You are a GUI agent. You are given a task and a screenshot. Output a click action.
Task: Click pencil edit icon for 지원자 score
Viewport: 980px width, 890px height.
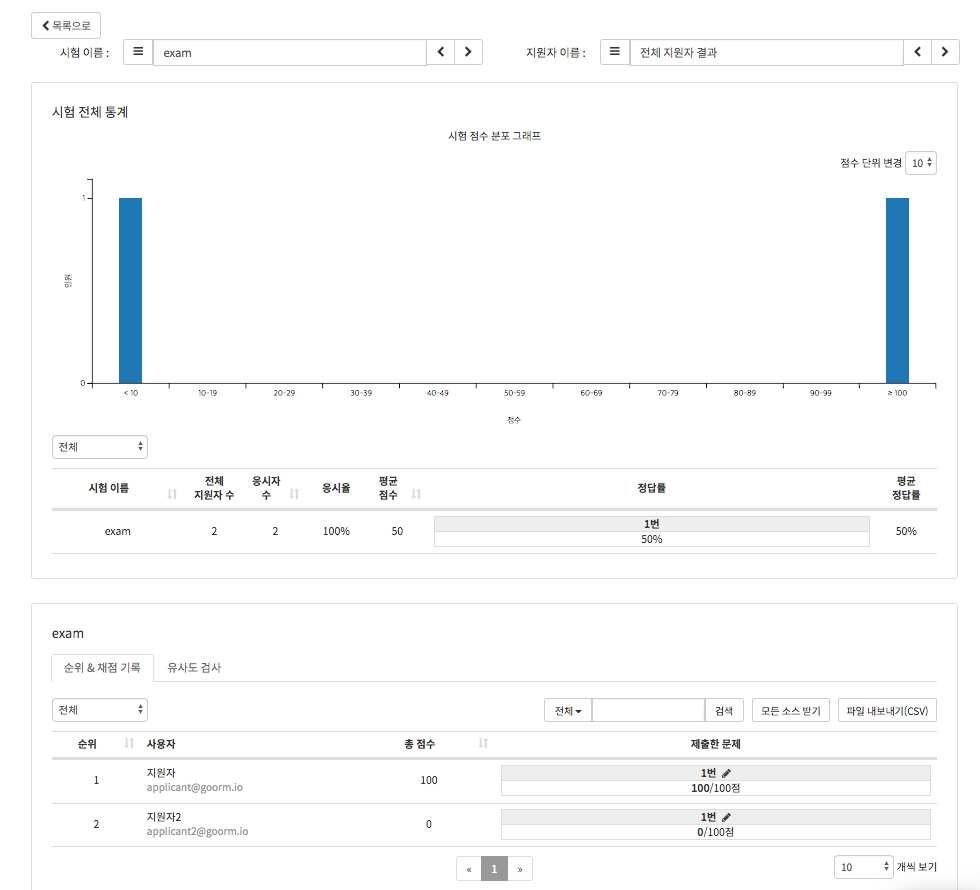coord(727,773)
